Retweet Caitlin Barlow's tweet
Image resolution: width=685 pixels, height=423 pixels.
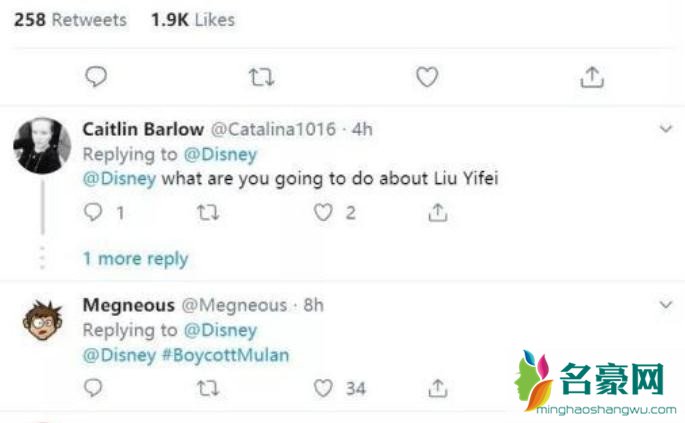[x=207, y=212]
